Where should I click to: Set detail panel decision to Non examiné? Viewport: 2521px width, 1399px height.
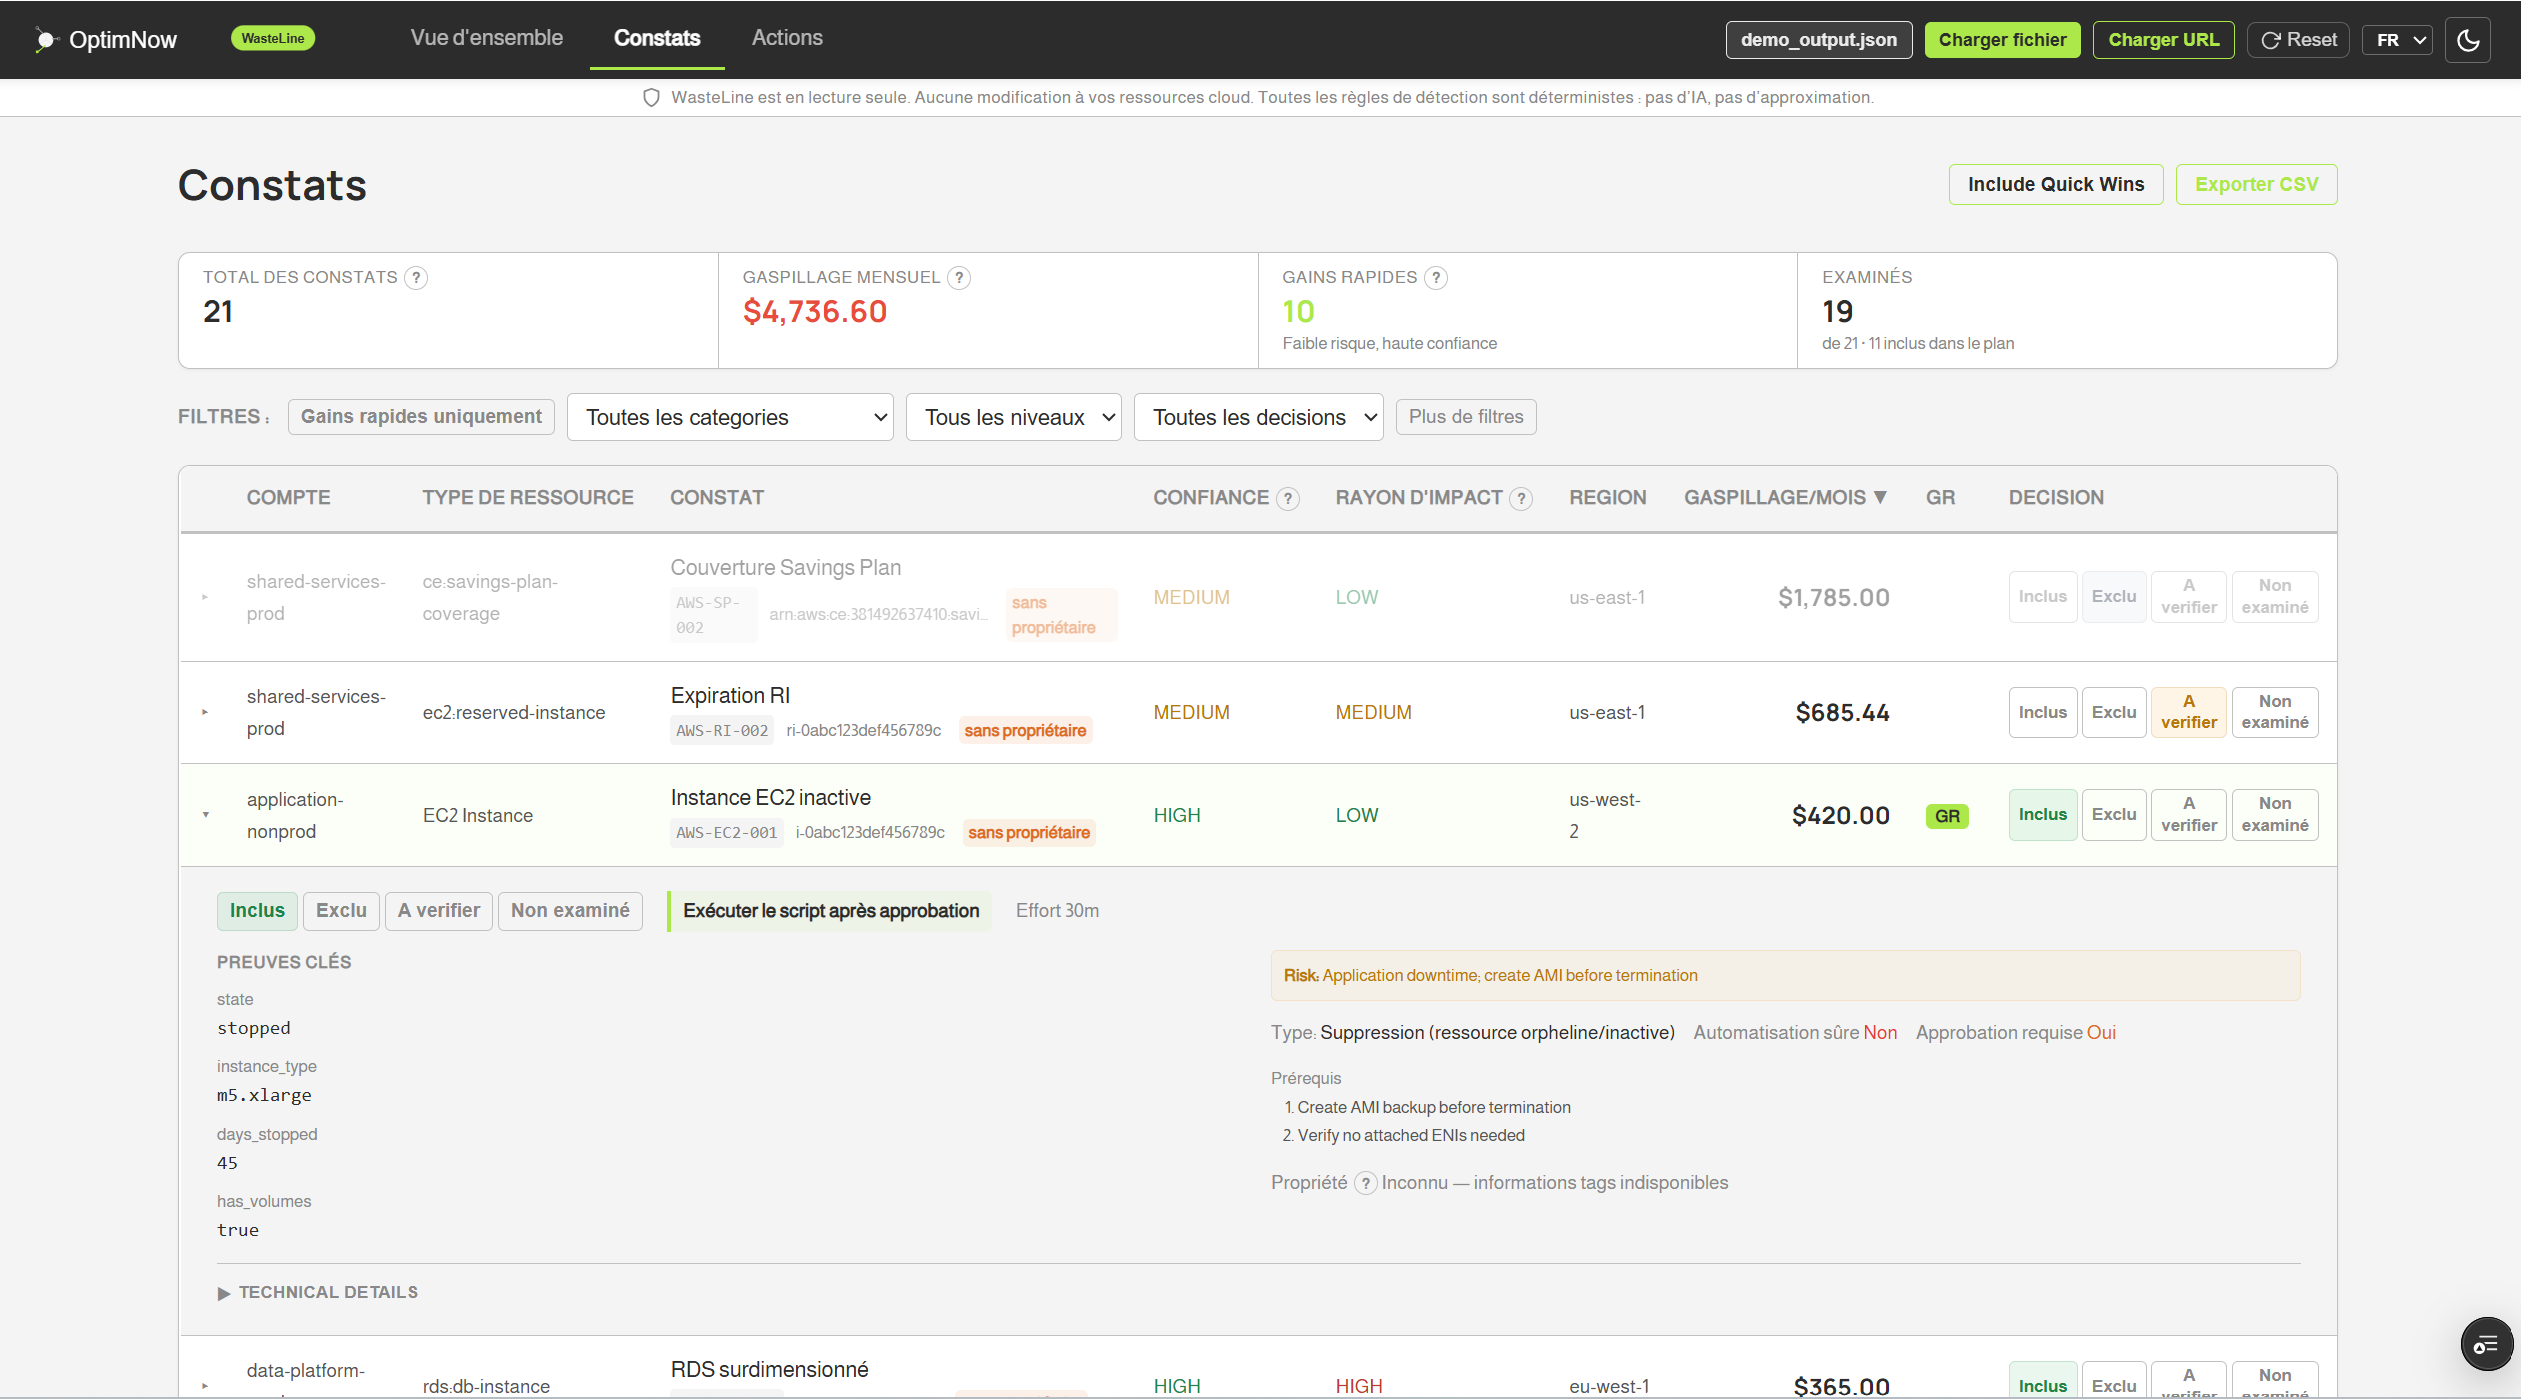pos(570,911)
